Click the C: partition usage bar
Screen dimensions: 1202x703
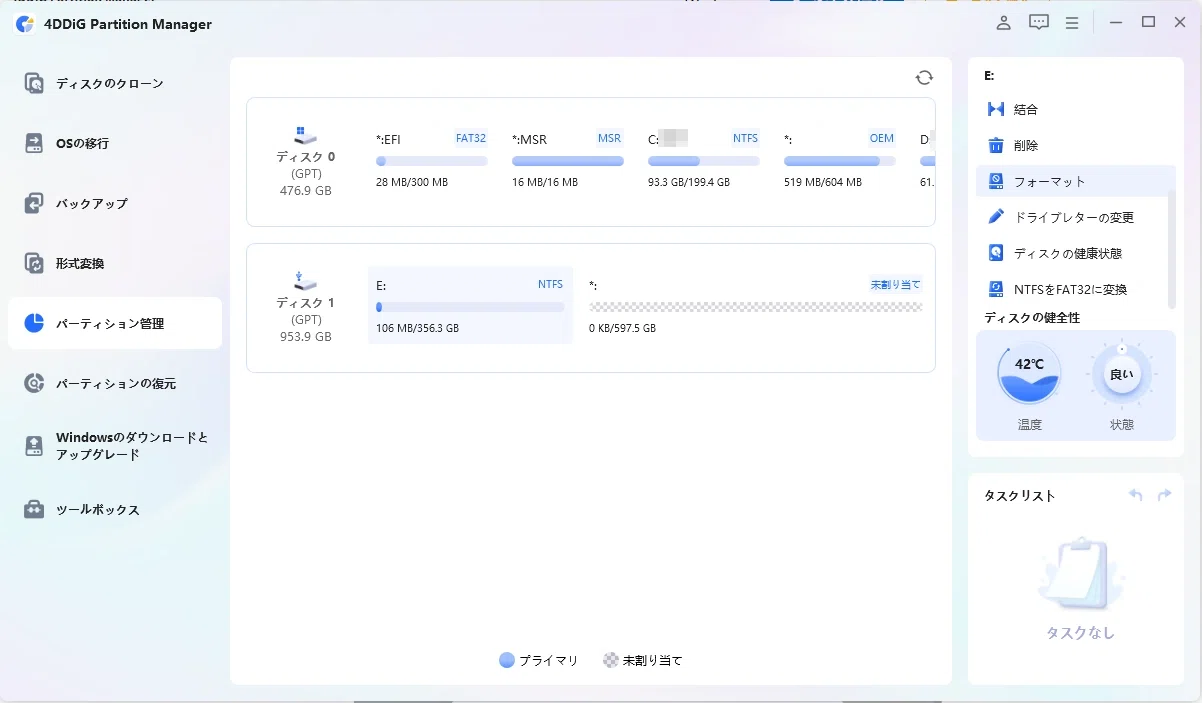click(x=703, y=161)
